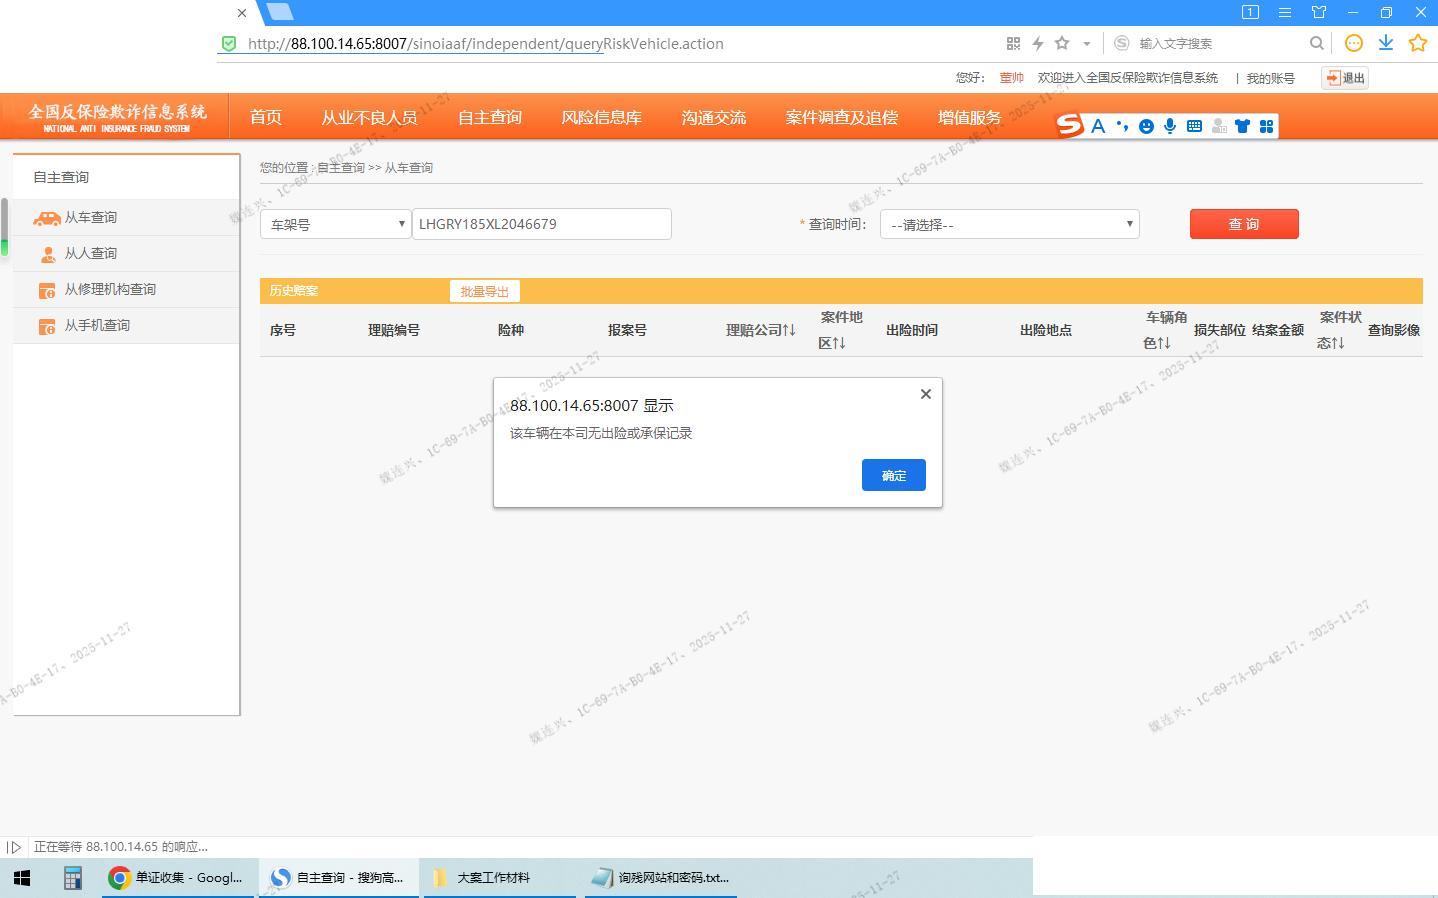The height and width of the screenshot is (898, 1438).
Task: Click the Sogou IME emoji face icon
Action: (x=1146, y=126)
